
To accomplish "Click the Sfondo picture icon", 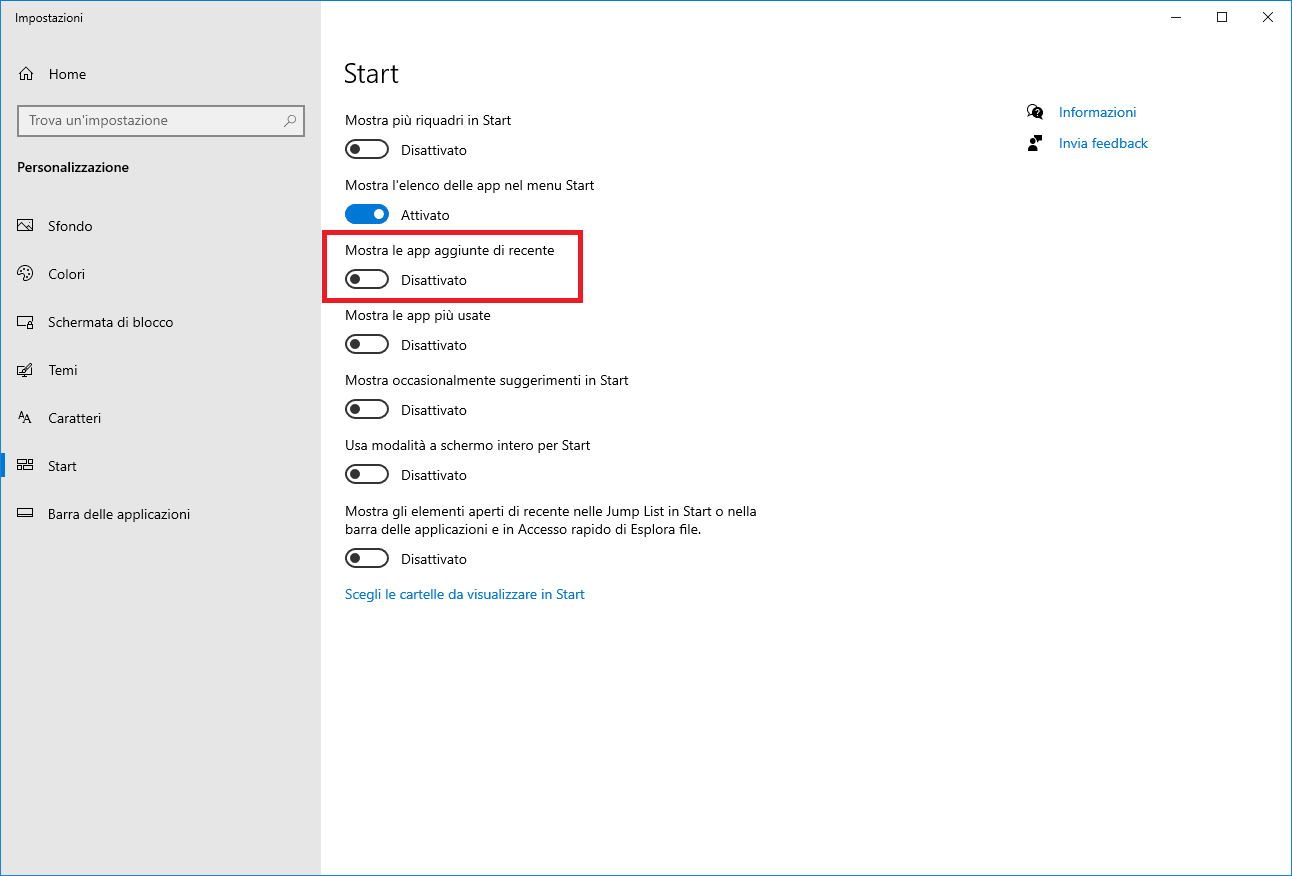I will pos(26,226).
